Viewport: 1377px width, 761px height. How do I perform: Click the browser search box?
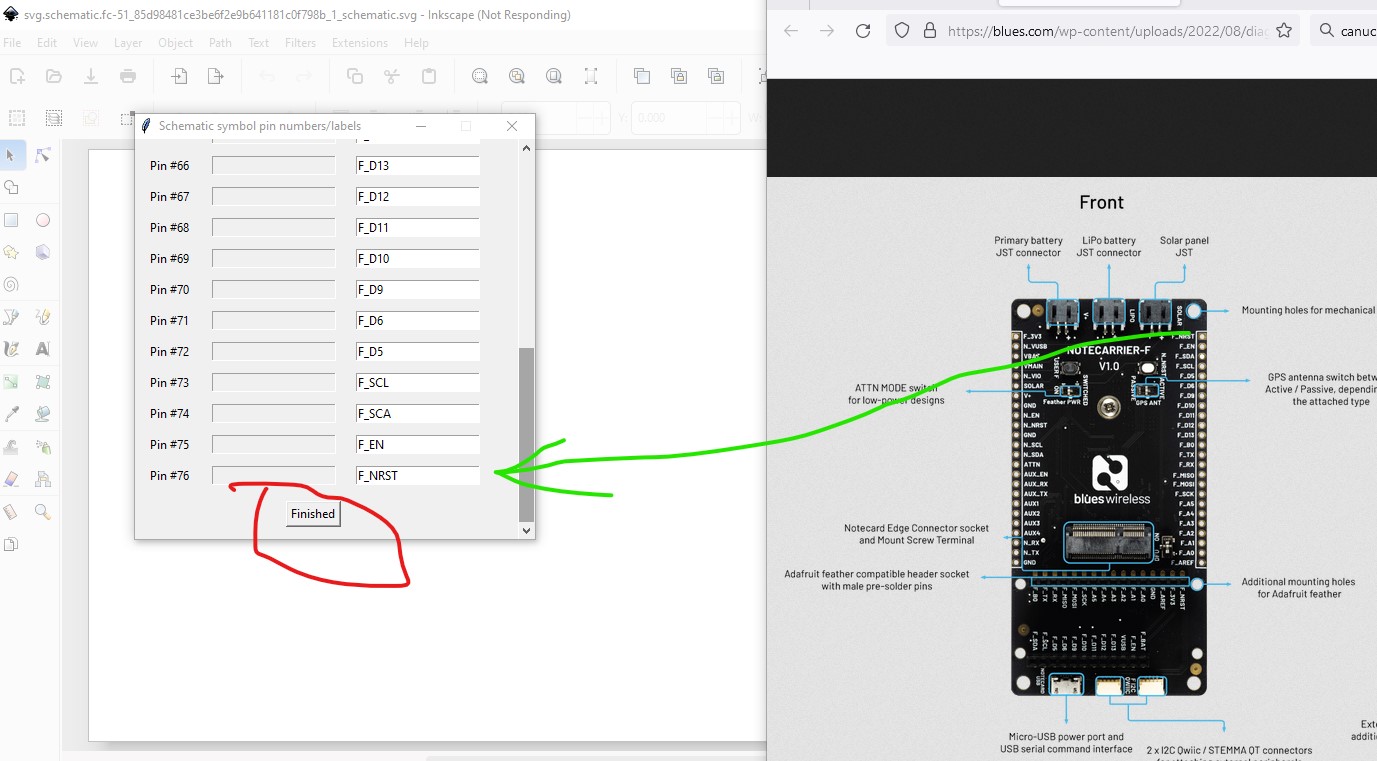(x=1343, y=31)
